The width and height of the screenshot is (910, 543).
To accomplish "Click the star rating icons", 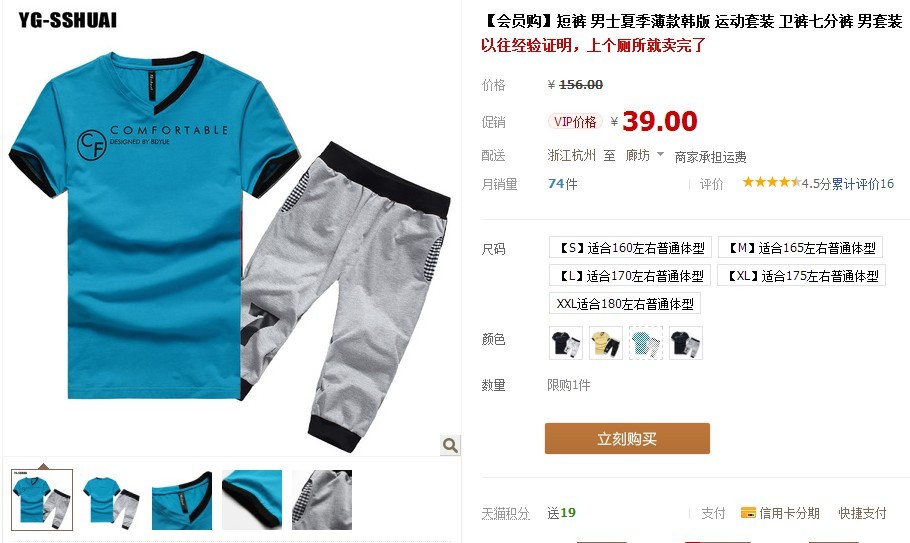I will tap(771, 183).
